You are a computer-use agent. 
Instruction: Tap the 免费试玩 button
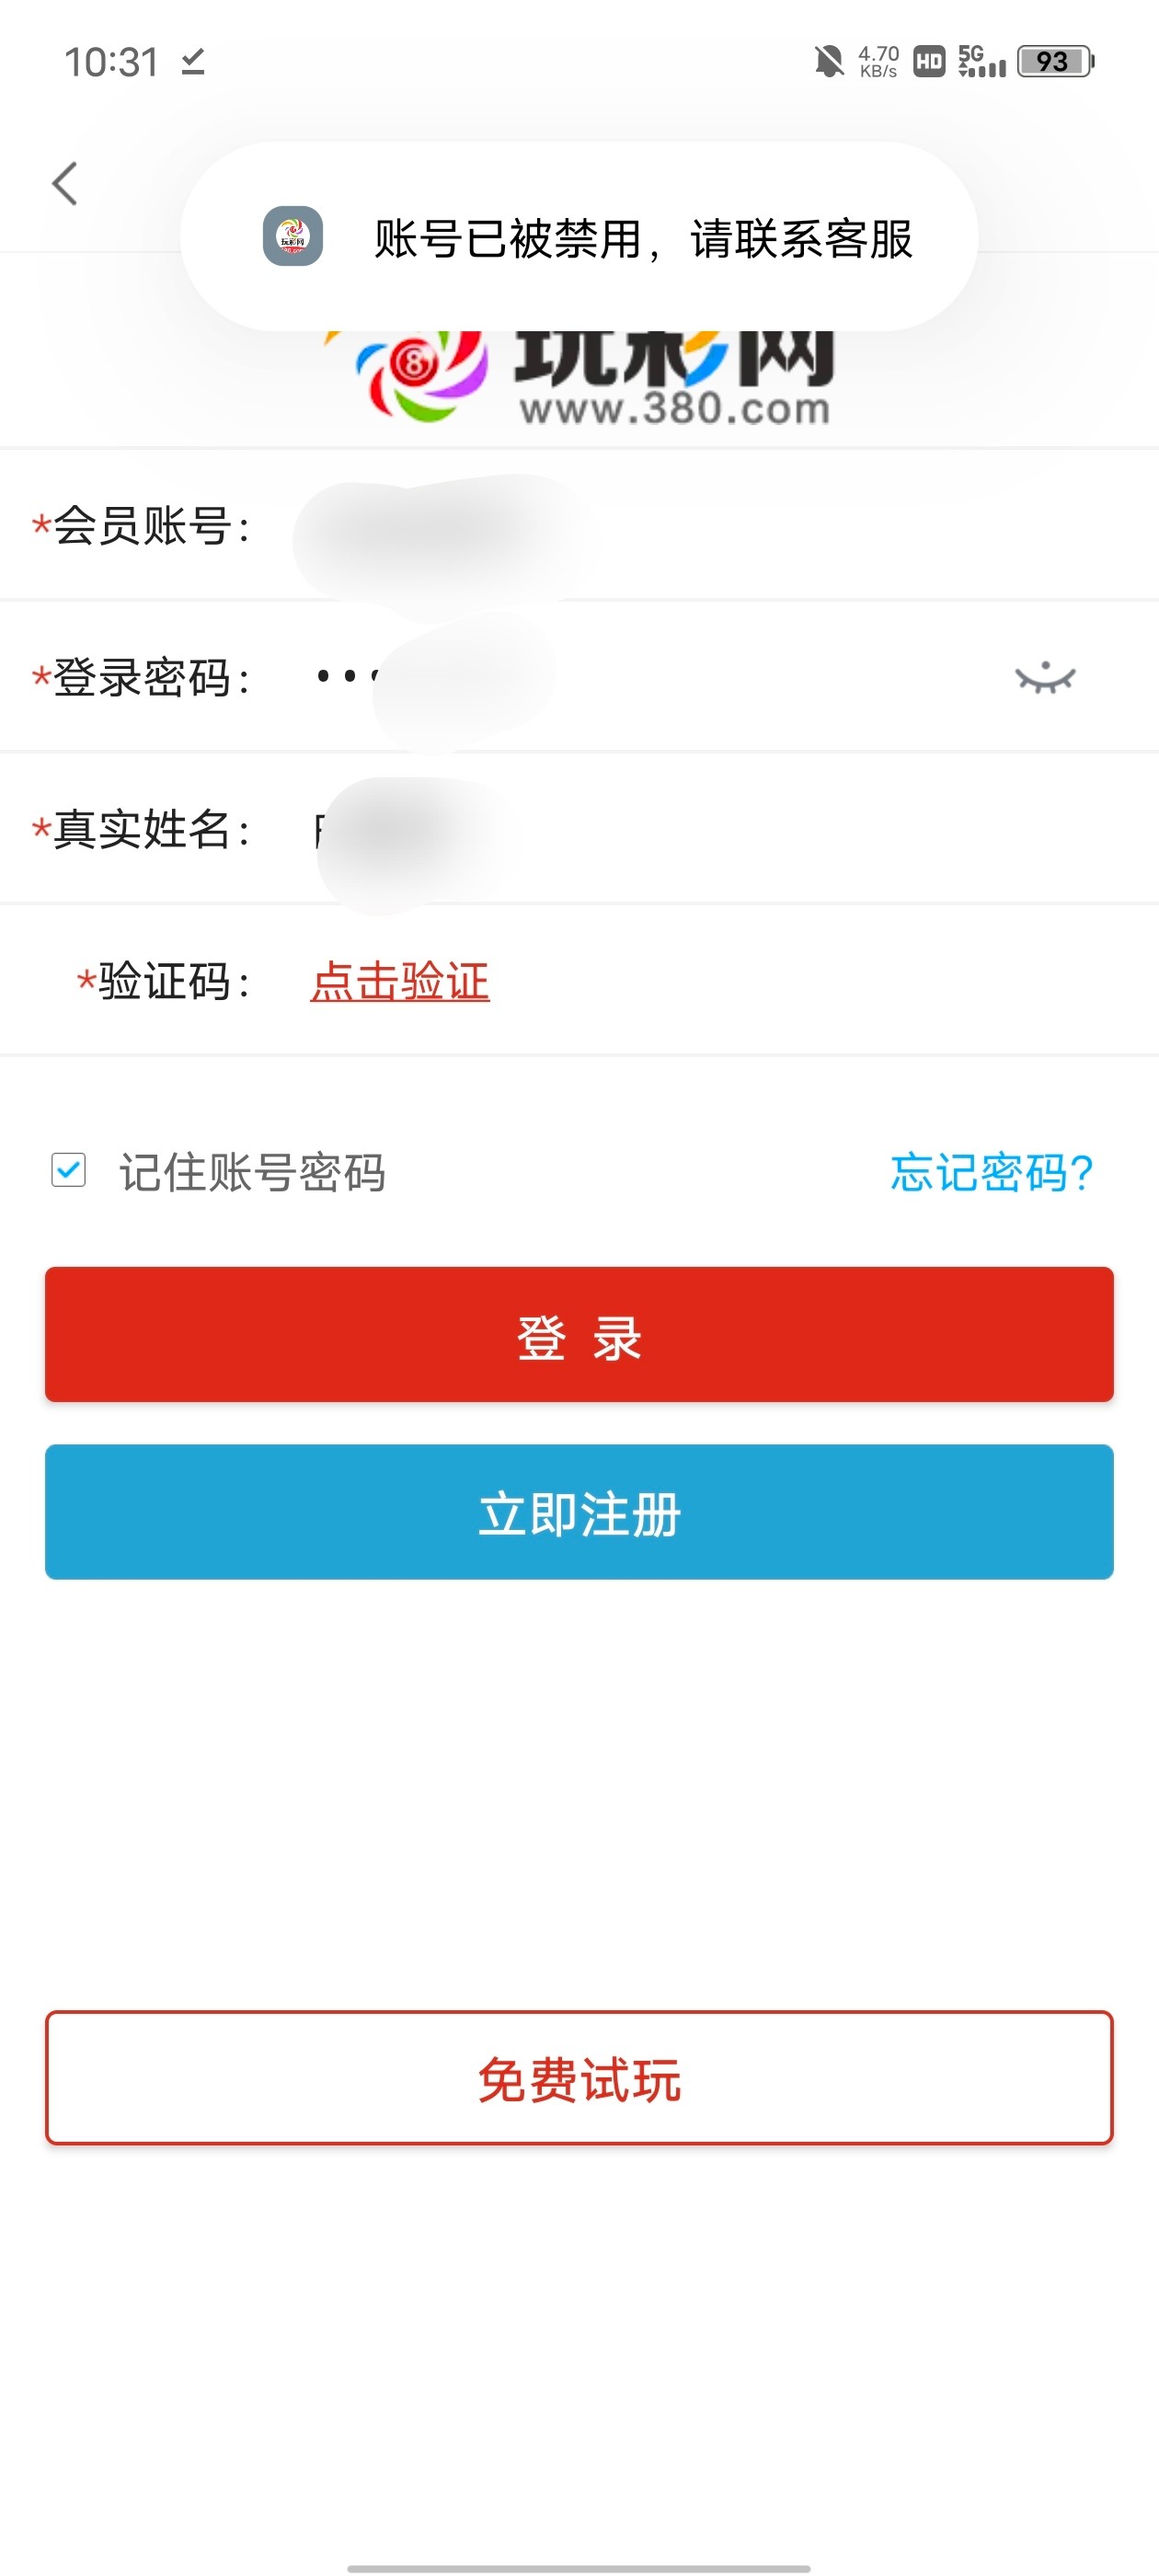579,2078
